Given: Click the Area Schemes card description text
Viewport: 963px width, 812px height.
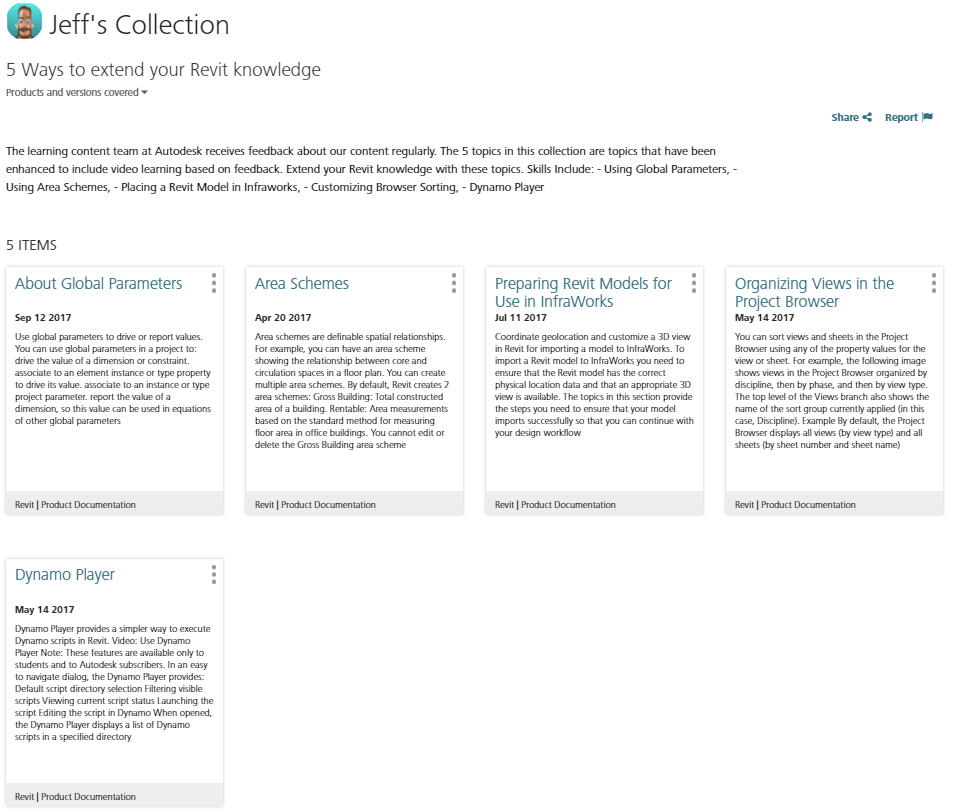Looking at the screenshot, I should tap(353, 391).
